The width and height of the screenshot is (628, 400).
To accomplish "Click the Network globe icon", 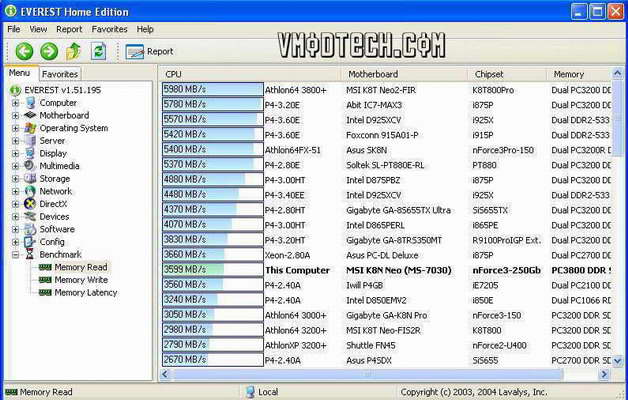I will tap(30, 191).
